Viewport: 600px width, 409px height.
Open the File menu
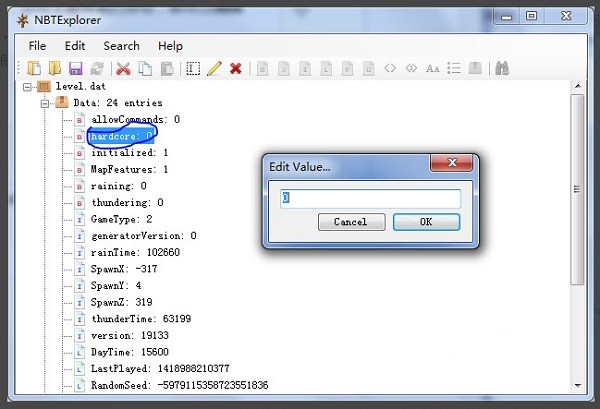[37, 46]
